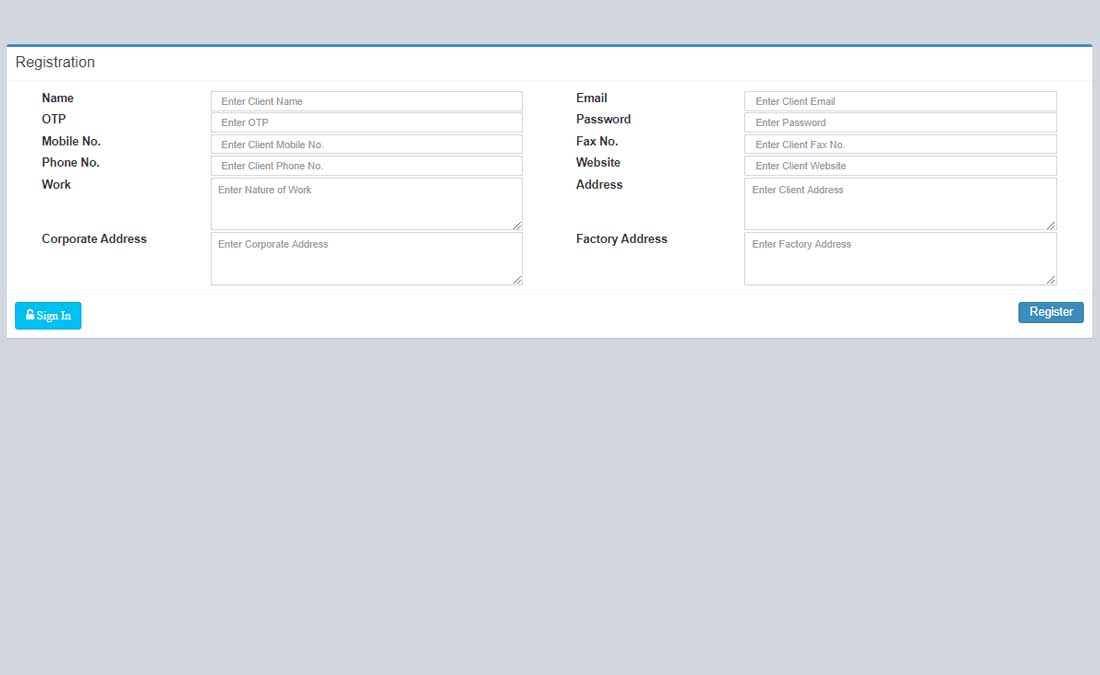Select the Enter Client Mobile No. field
The image size is (1100, 675).
(366, 143)
